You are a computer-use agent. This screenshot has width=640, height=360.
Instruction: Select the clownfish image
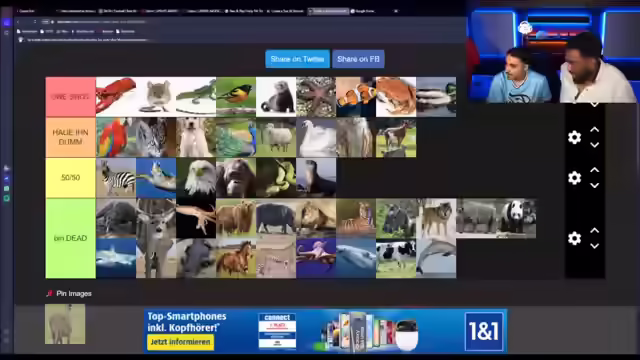point(356,97)
